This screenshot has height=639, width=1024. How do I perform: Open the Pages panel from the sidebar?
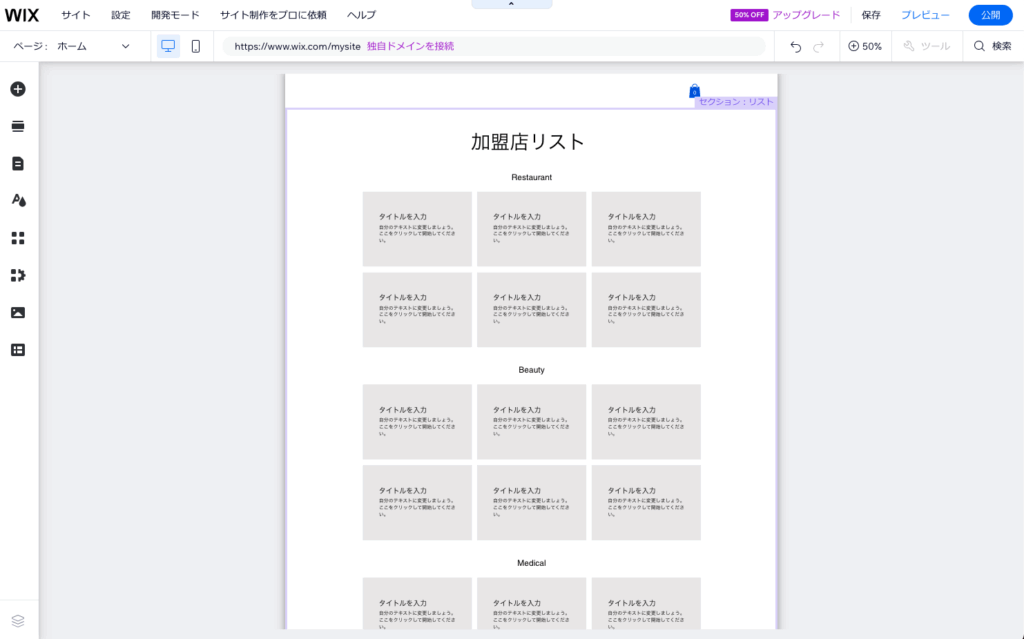point(18,163)
